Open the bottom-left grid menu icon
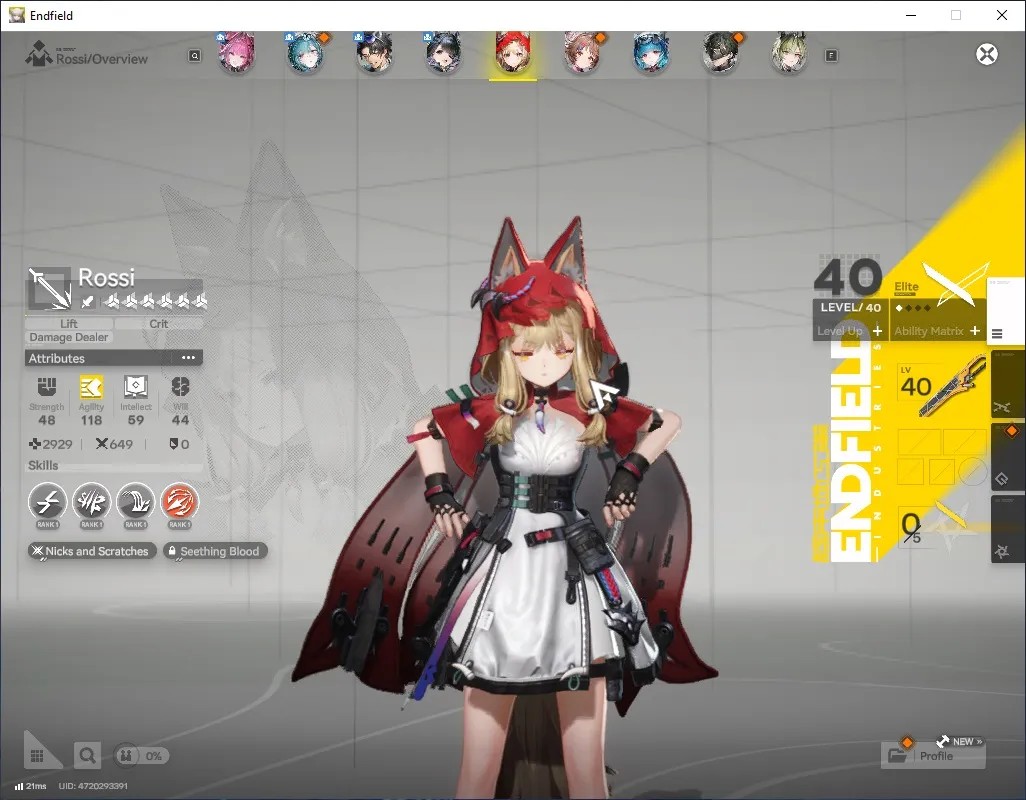 click(x=37, y=756)
